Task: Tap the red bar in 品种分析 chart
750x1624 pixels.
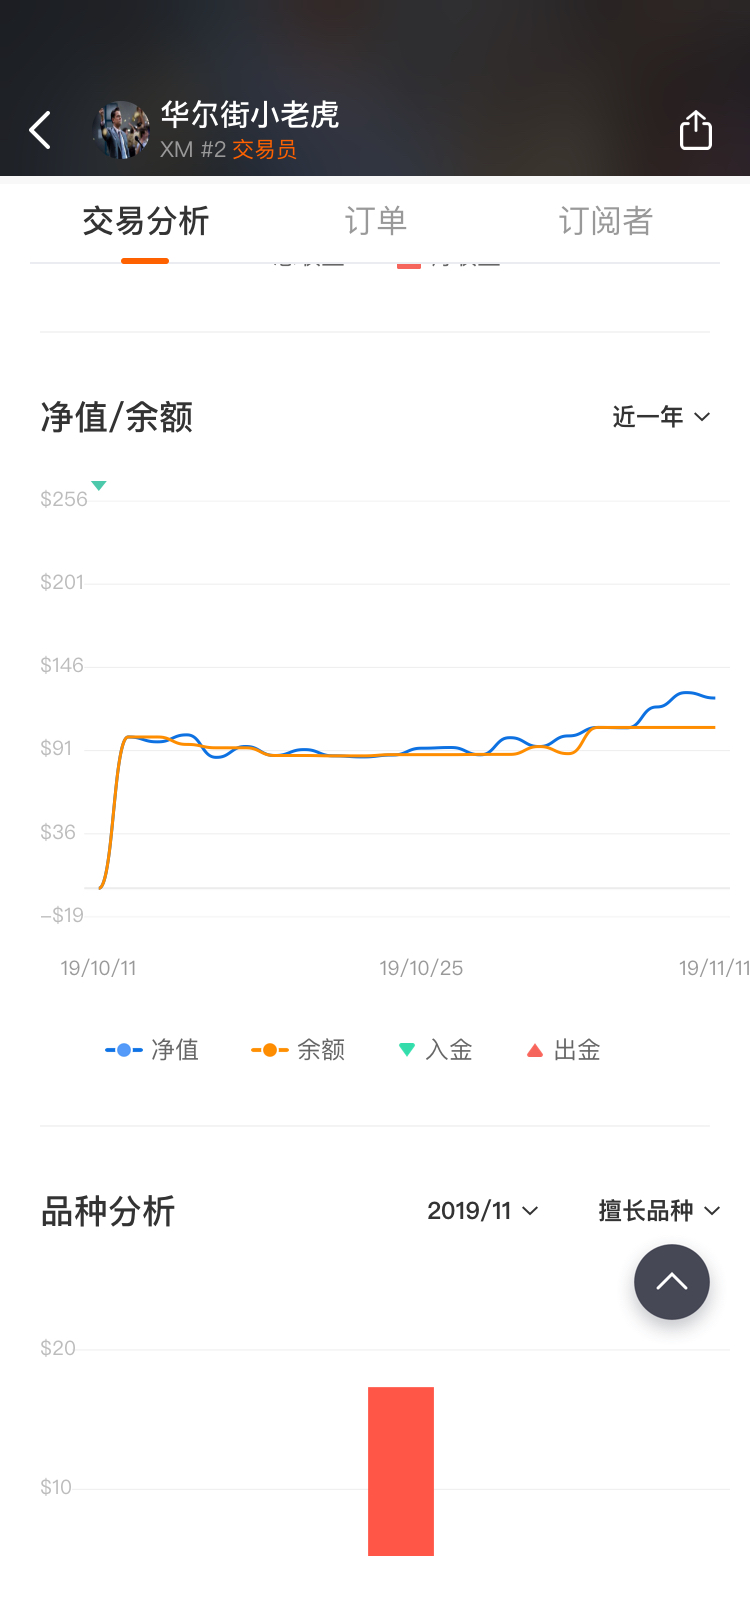Action: [x=400, y=1470]
